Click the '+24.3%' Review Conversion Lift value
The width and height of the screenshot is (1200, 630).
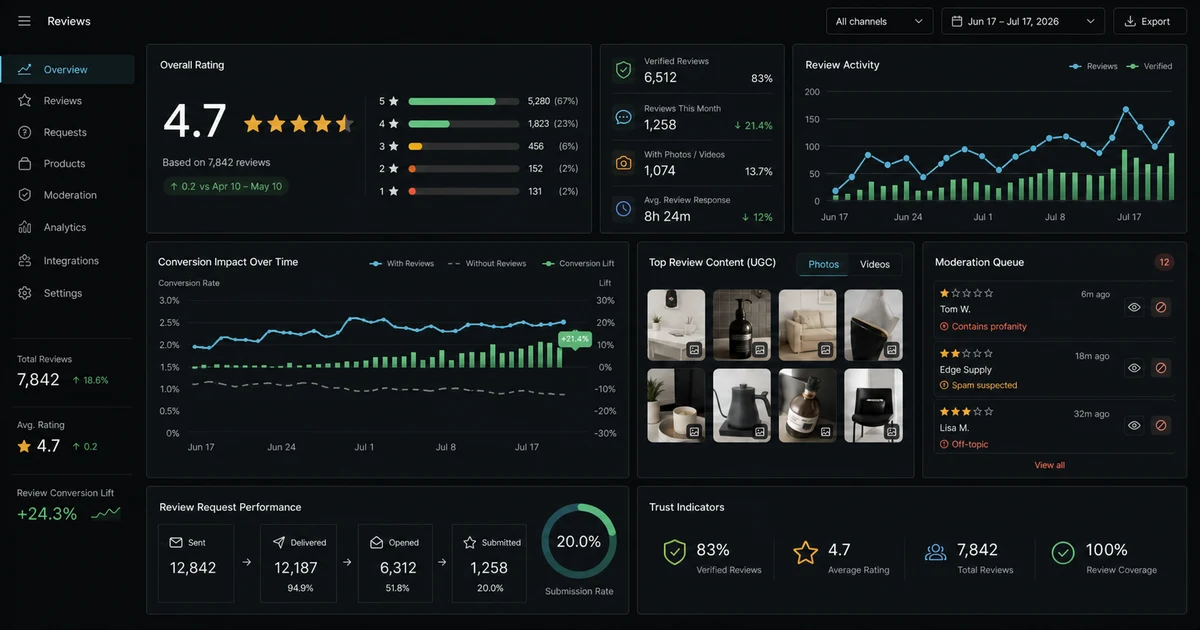(x=47, y=514)
